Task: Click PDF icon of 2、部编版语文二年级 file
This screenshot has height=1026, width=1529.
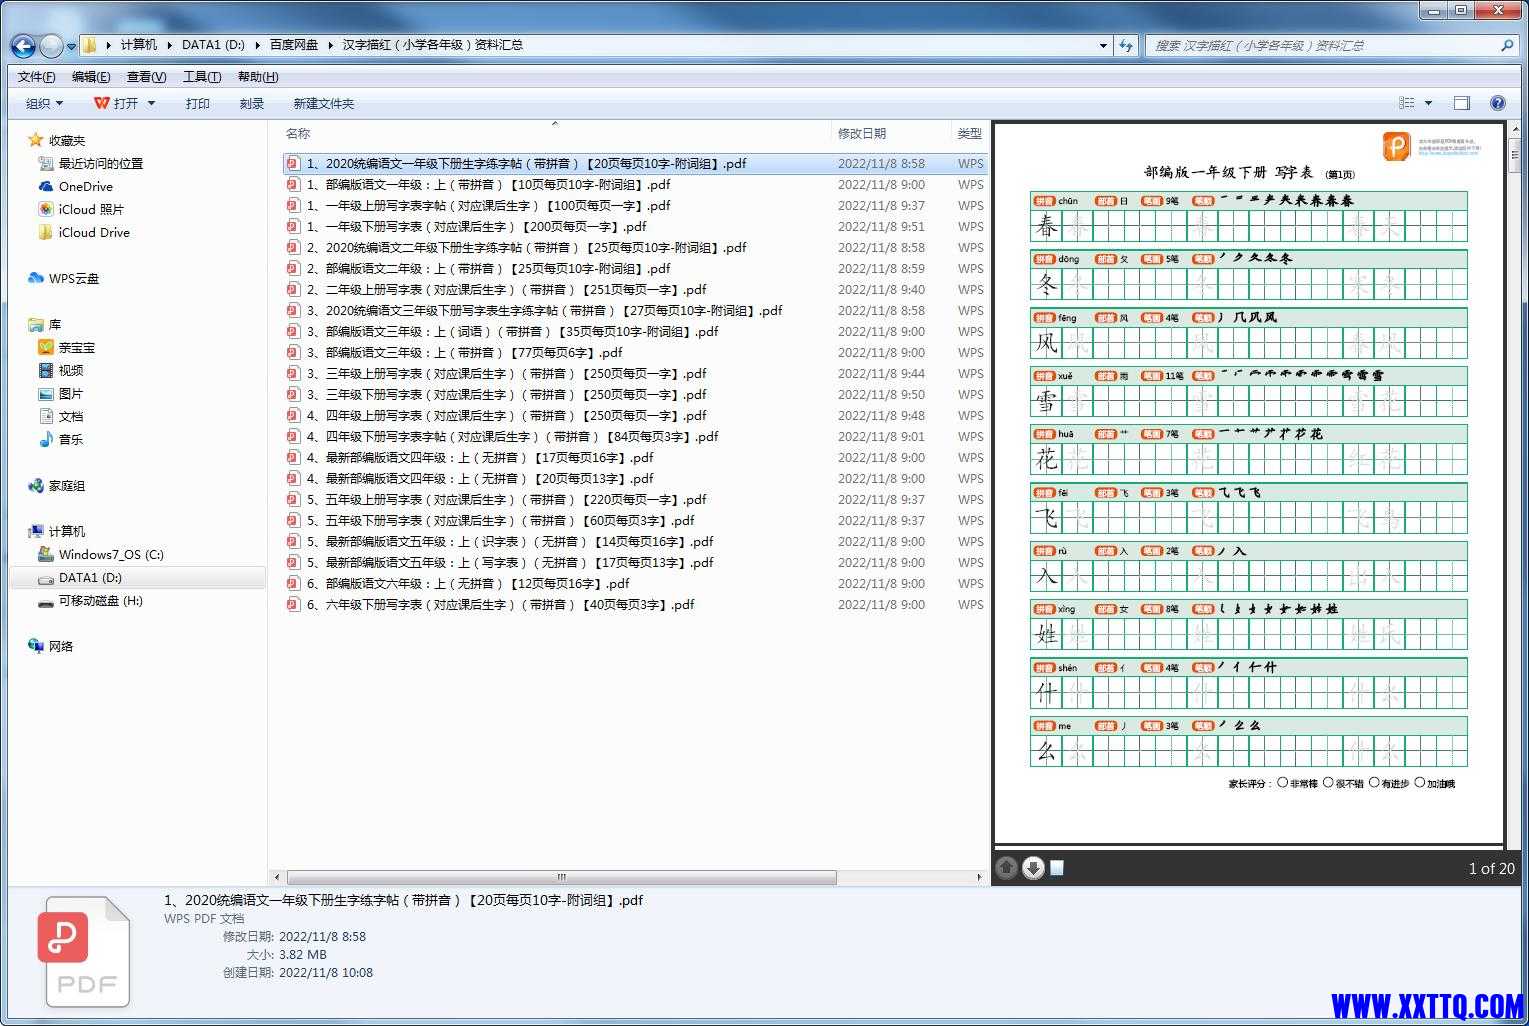Action: click(293, 269)
